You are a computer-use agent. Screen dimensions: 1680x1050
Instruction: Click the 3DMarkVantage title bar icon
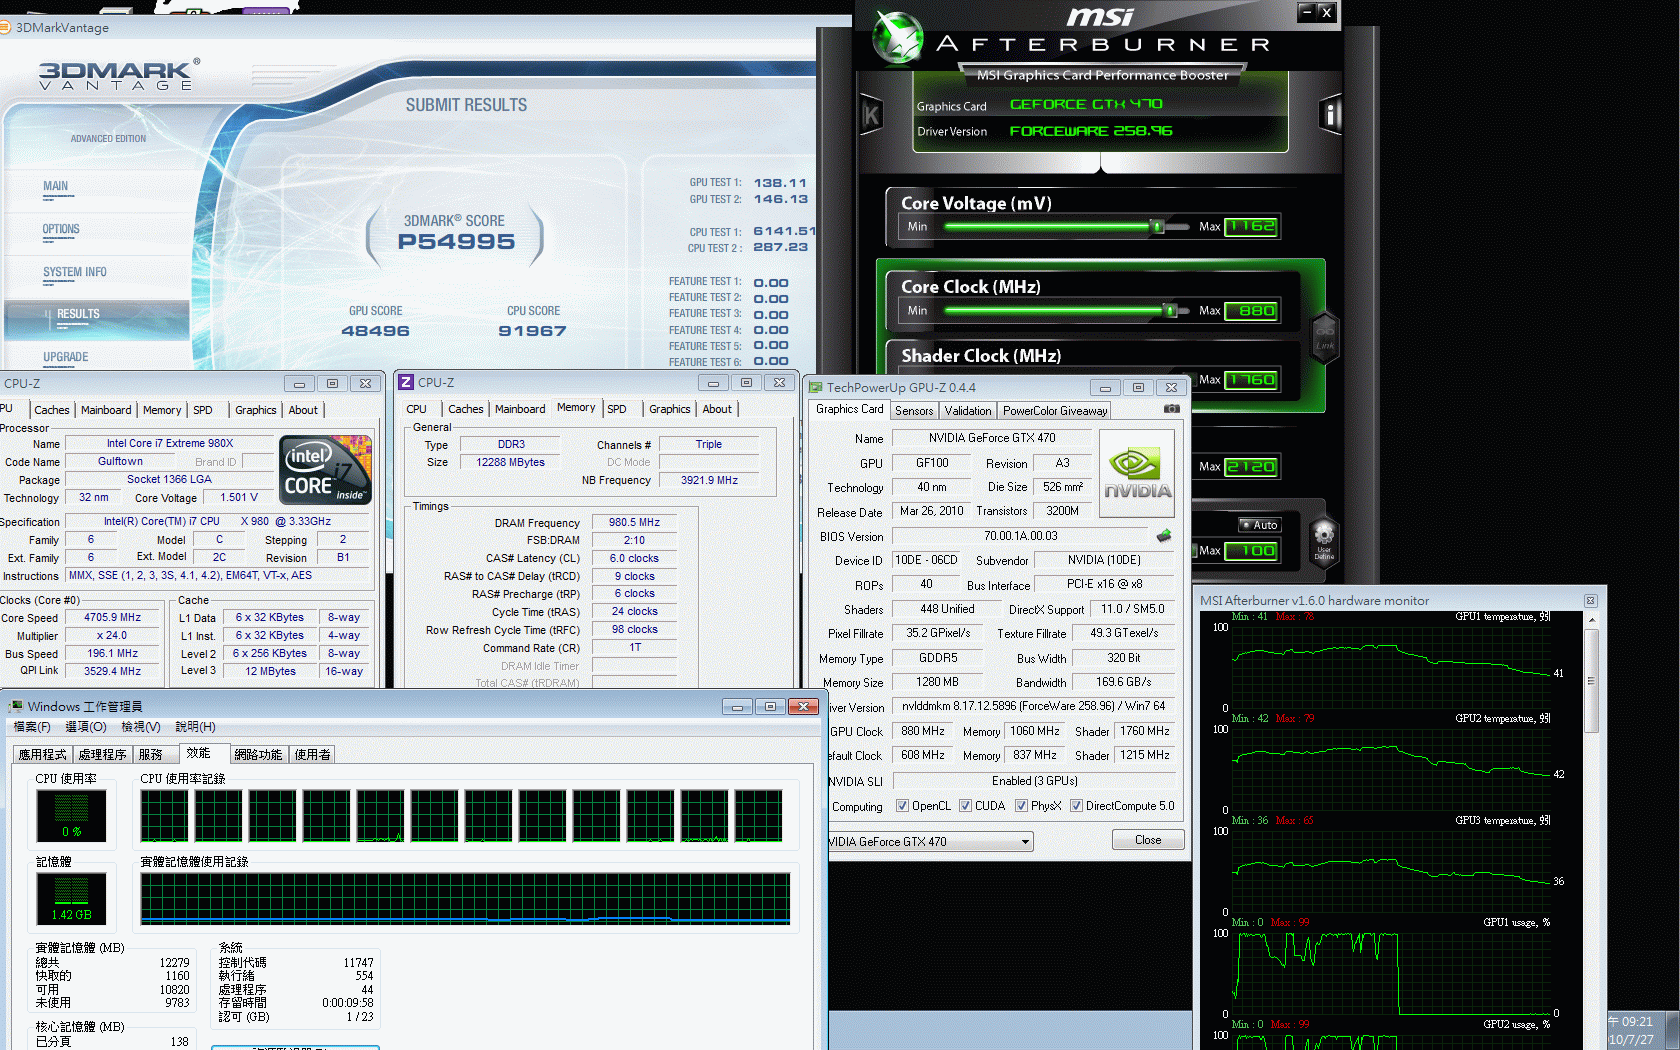coord(5,27)
